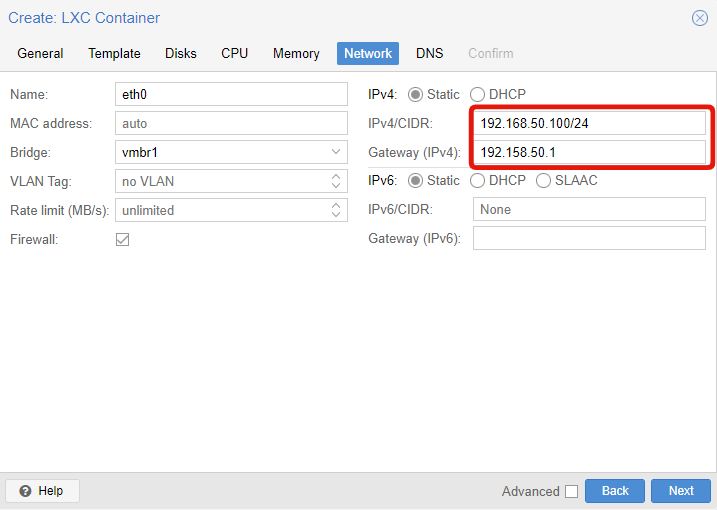This screenshot has width=717, height=510.
Task: Open the Bridge vmbr1 dropdown arrow
Action: coord(336,152)
